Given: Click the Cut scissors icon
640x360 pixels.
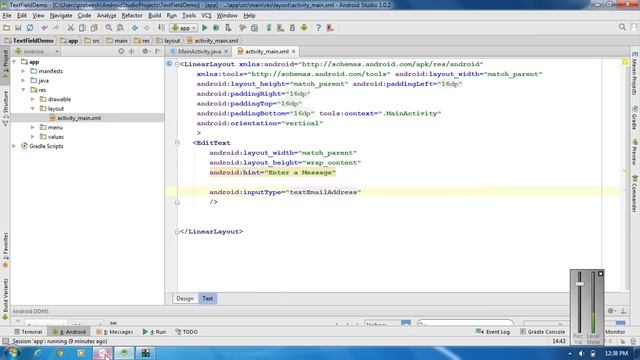Looking at the screenshot, I should pos(71,28).
